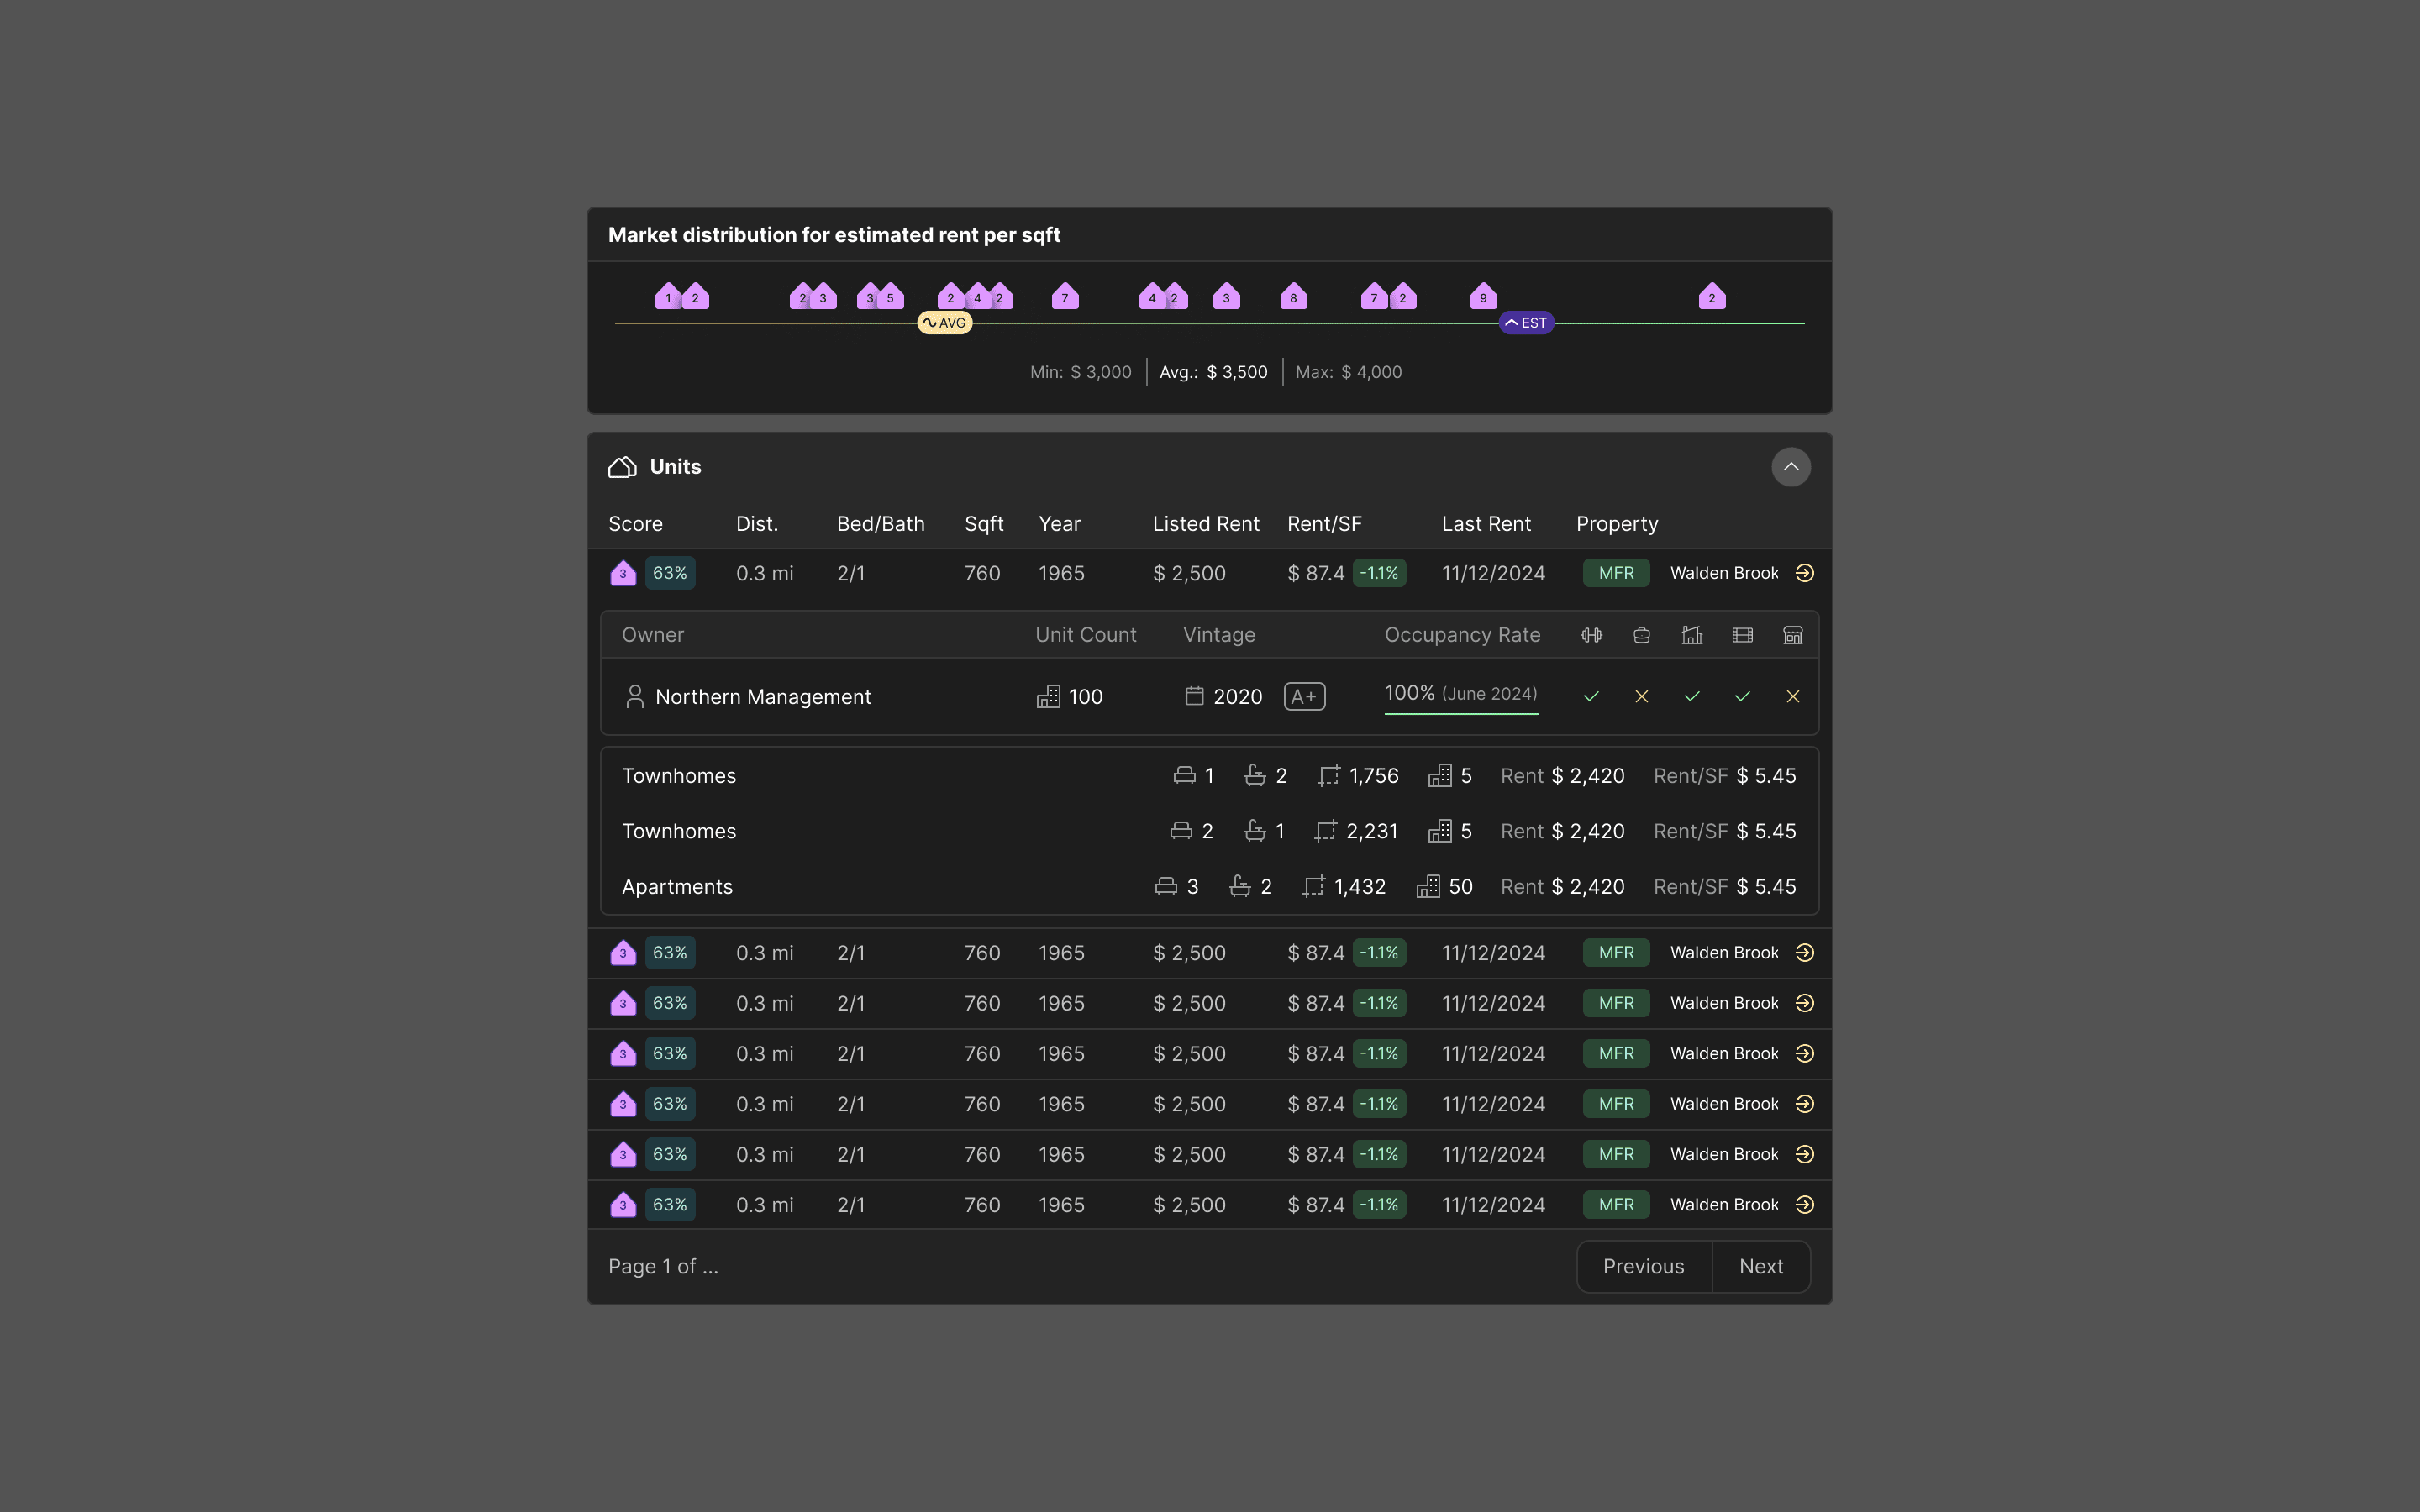Screen dimensions: 2420x1512
Task: Click the storefront amenity icon
Action: point(1792,635)
